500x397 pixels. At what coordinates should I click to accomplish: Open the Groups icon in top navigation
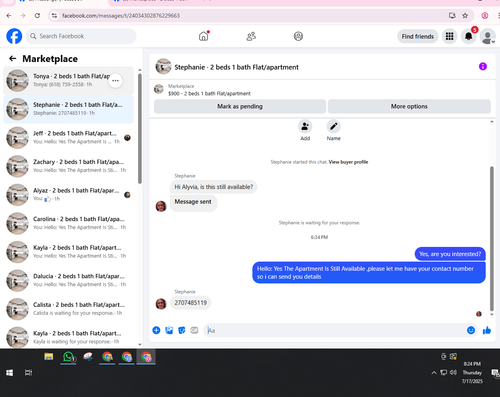298,36
